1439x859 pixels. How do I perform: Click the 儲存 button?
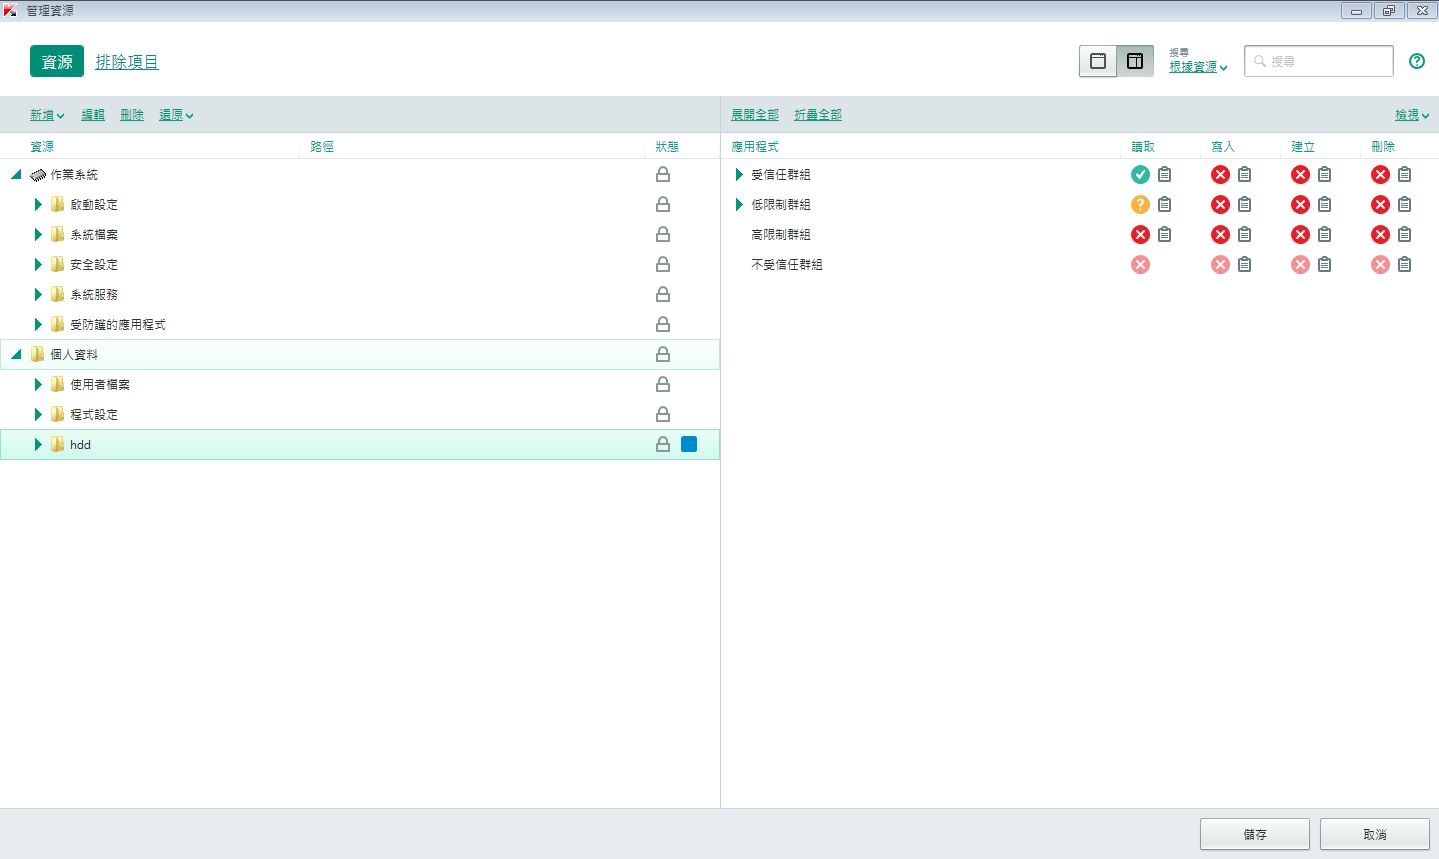[x=1255, y=834]
